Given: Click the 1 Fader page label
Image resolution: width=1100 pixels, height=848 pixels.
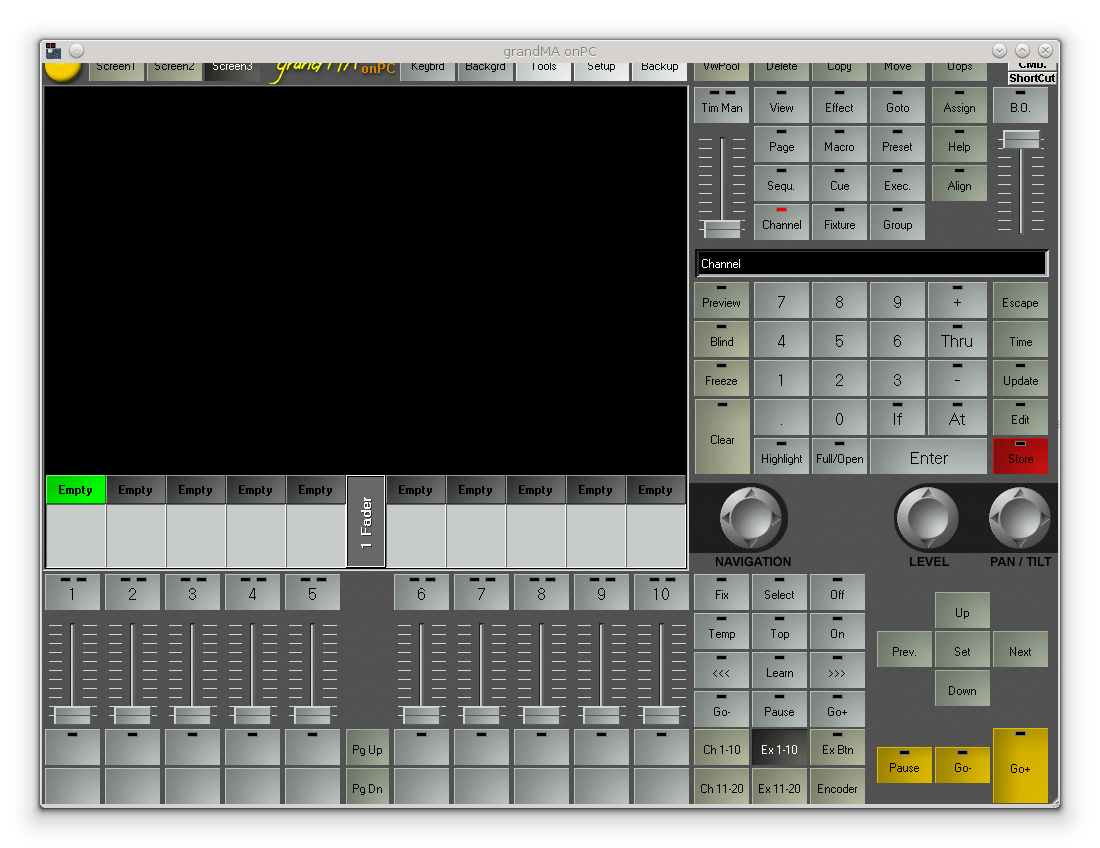Looking at the screenshot, I should (x=365, y=521).
